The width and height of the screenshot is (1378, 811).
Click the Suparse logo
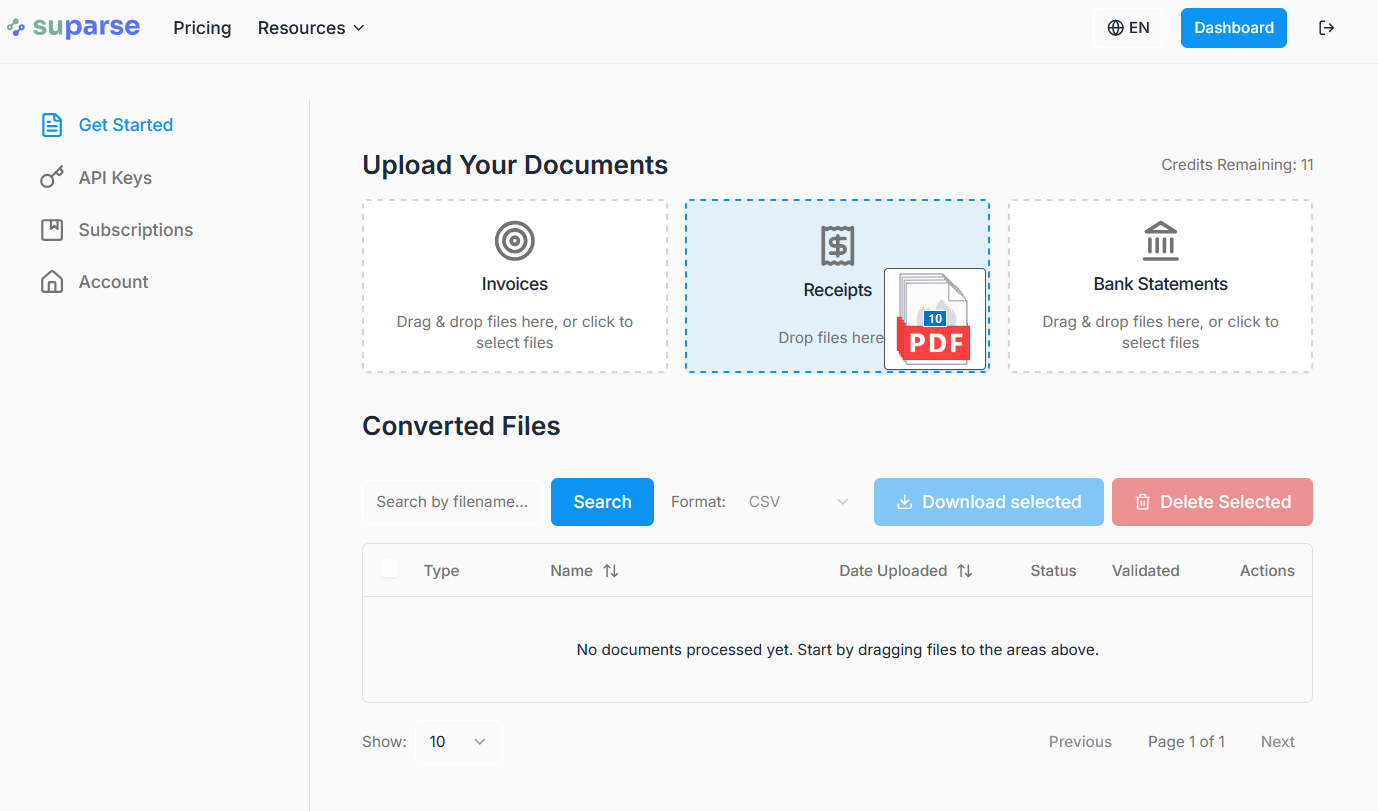74,28
